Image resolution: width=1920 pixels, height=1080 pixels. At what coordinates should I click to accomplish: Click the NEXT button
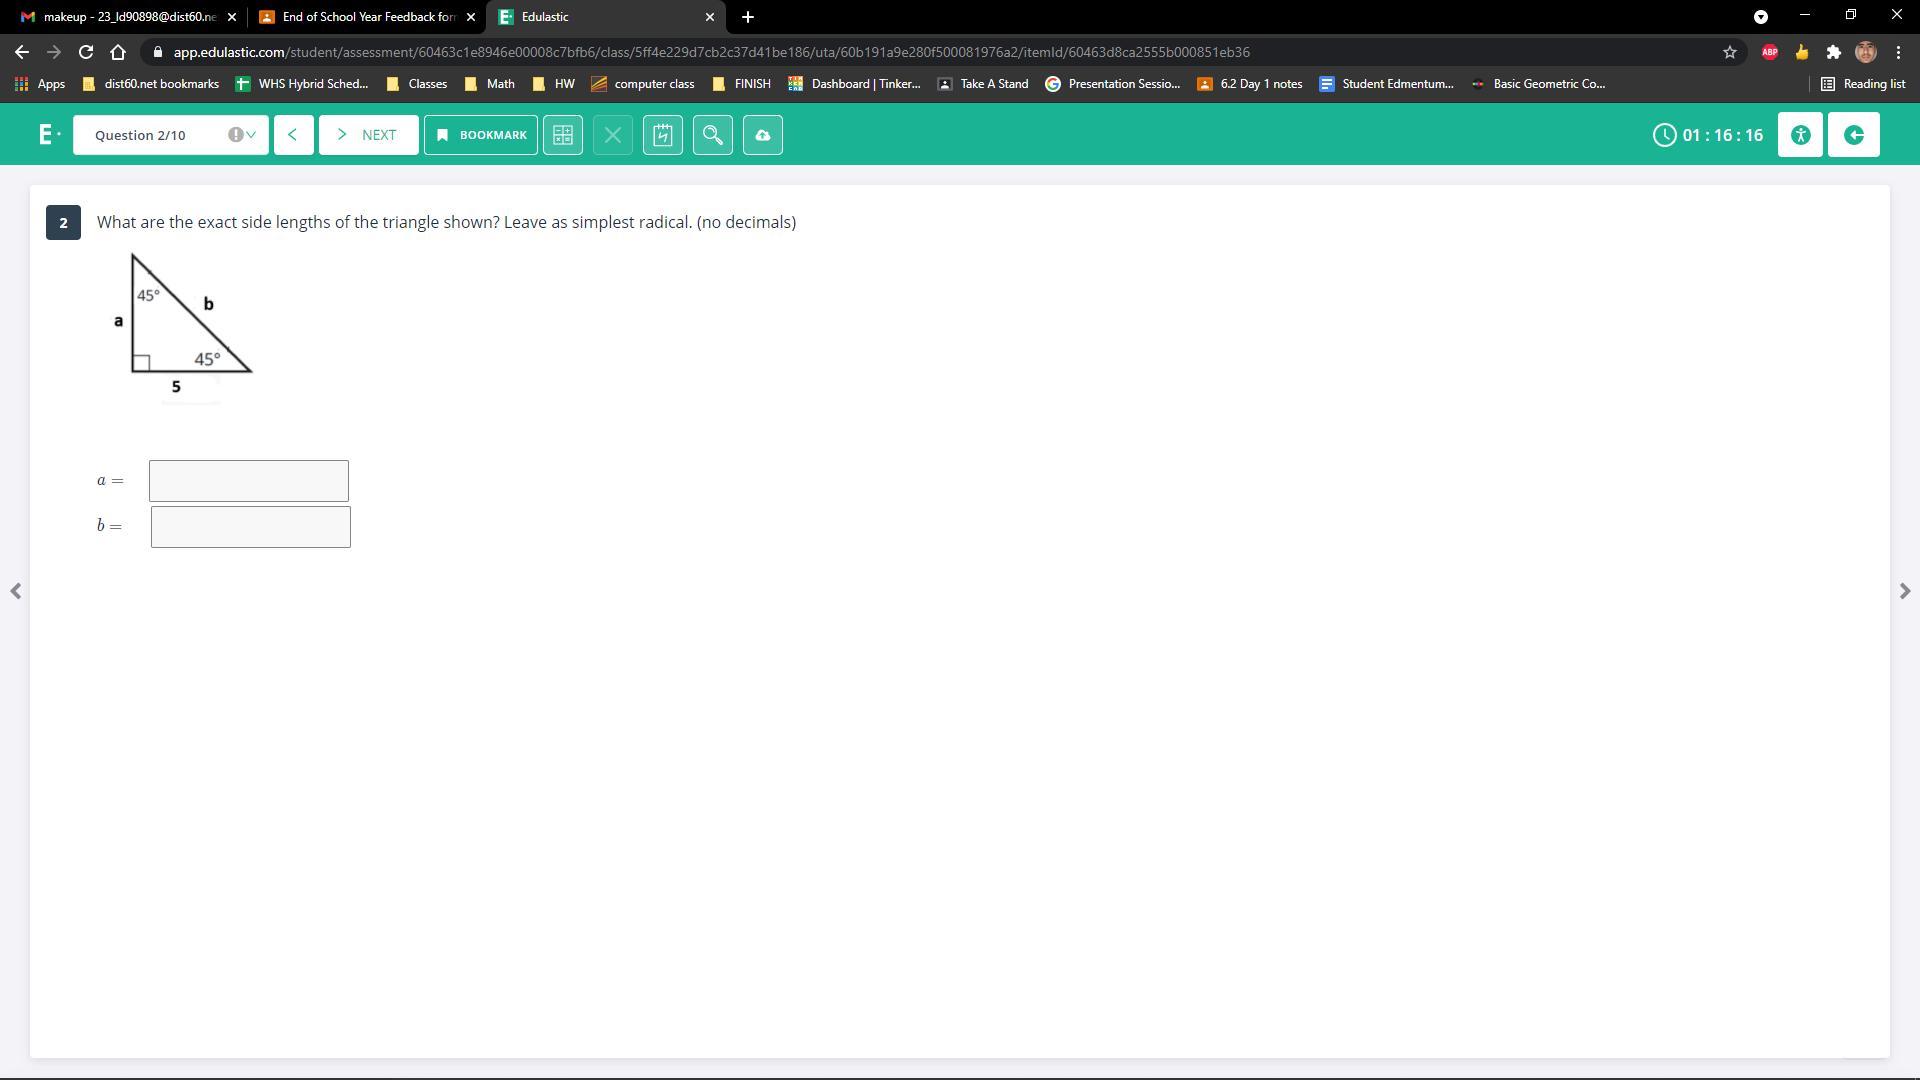[368, 135]
